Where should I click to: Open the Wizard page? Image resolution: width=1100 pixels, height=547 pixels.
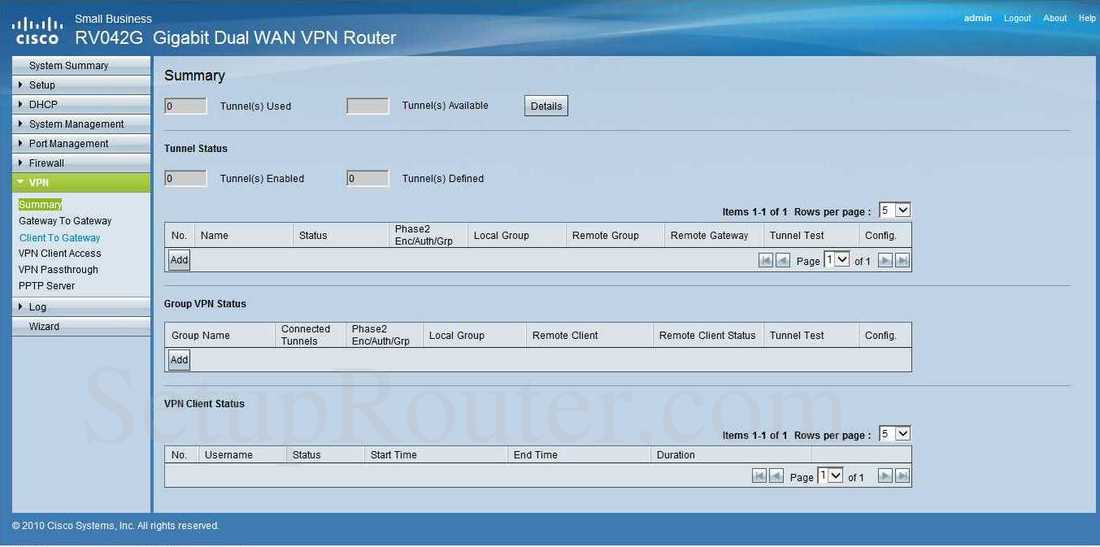81,327
